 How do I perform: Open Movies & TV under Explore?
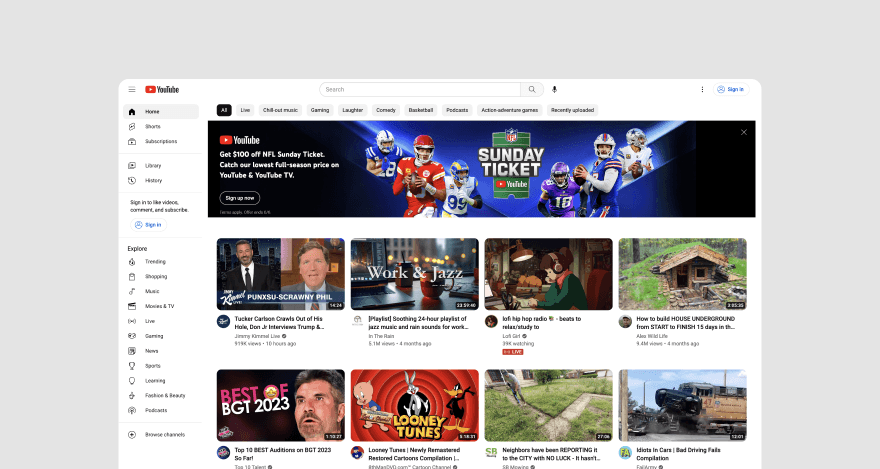(x=161, y=306)
